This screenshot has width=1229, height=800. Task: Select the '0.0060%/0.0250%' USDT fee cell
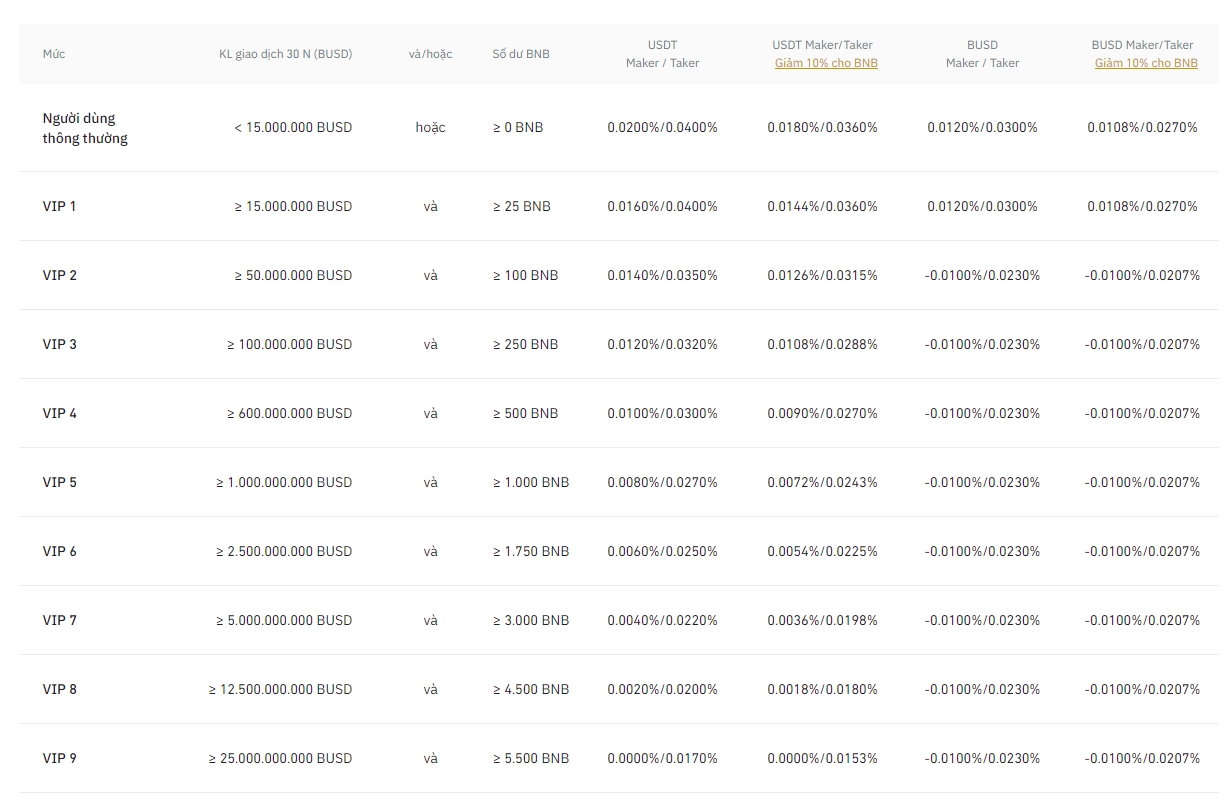tap(662, 551)
